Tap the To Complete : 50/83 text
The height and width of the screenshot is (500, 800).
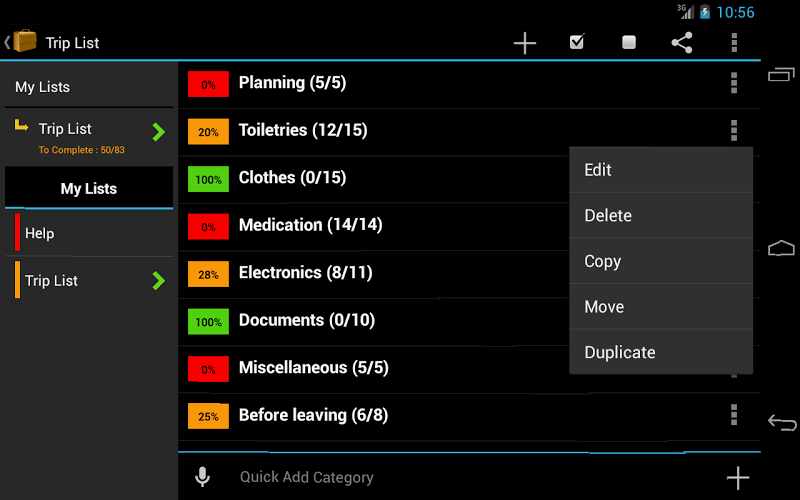82,150
